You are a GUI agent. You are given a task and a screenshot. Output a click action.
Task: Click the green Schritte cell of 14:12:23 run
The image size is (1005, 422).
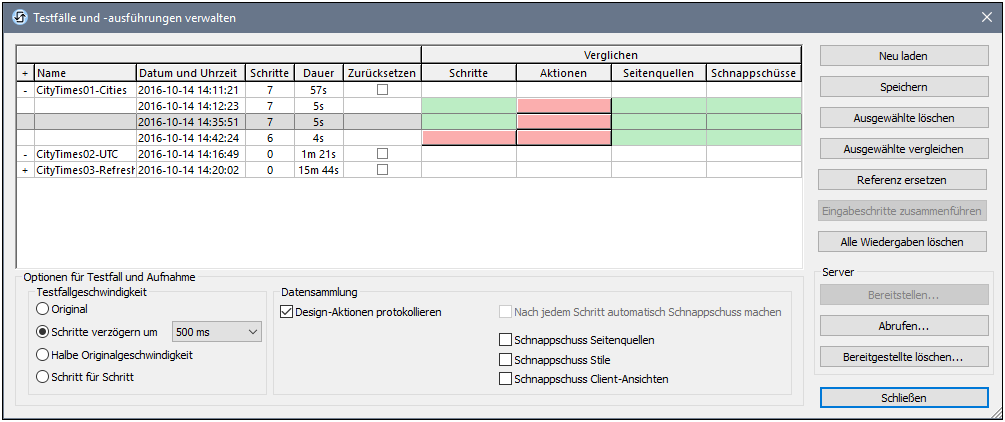pos(469,106)
